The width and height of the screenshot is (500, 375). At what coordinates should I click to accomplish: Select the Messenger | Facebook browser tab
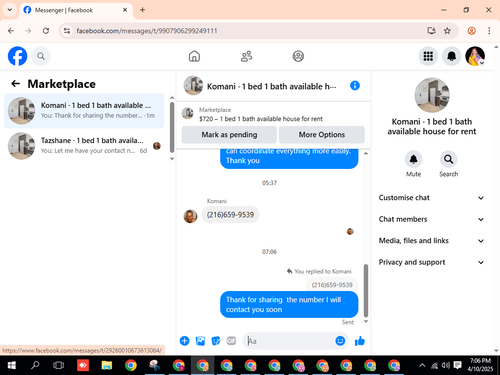point(76,10)
